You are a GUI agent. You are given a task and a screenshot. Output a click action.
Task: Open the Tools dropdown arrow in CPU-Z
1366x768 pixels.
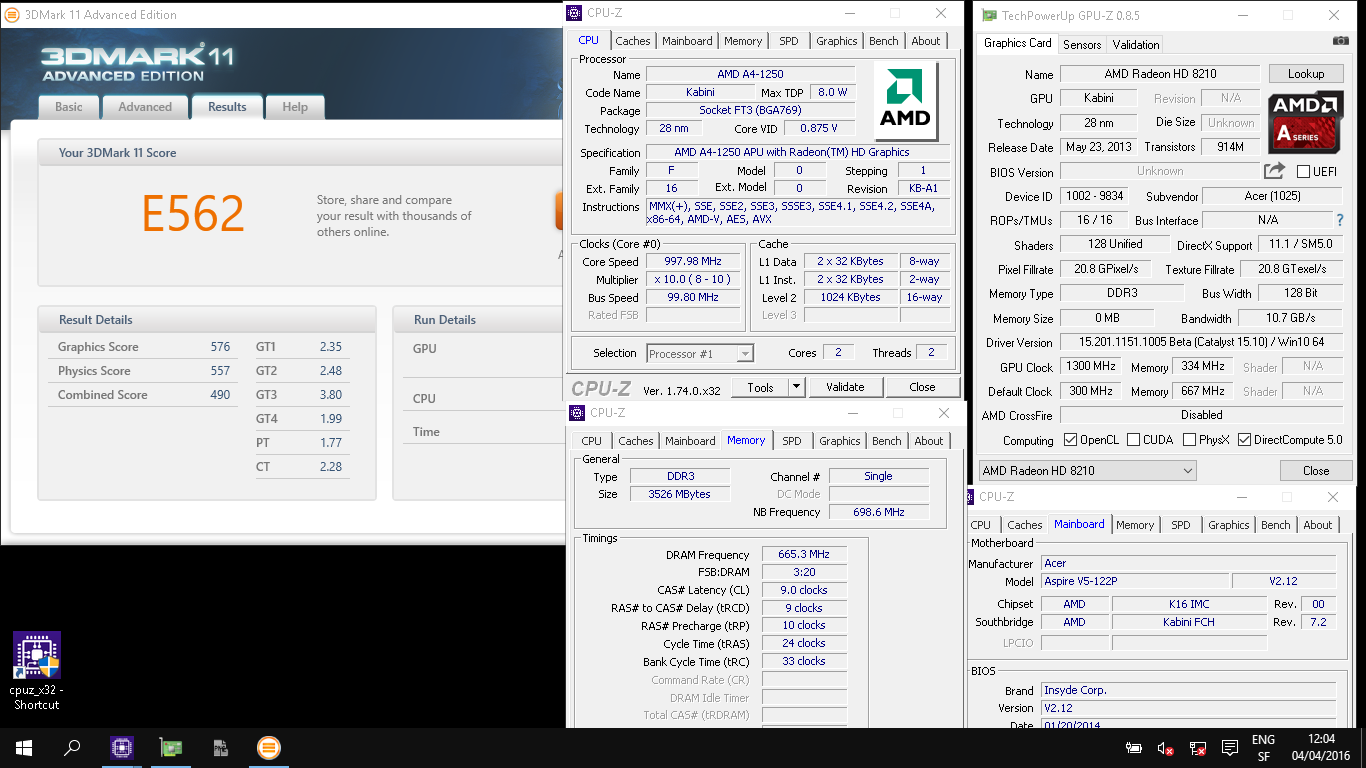click(x=796, y=387)
